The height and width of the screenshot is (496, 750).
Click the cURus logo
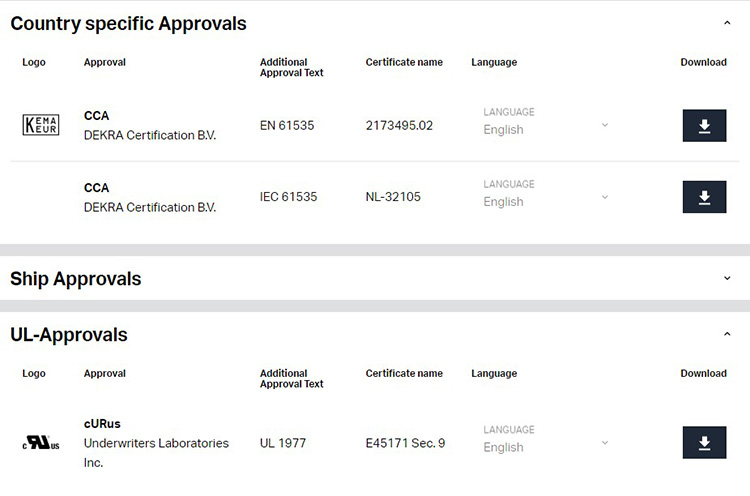point(41,443)
